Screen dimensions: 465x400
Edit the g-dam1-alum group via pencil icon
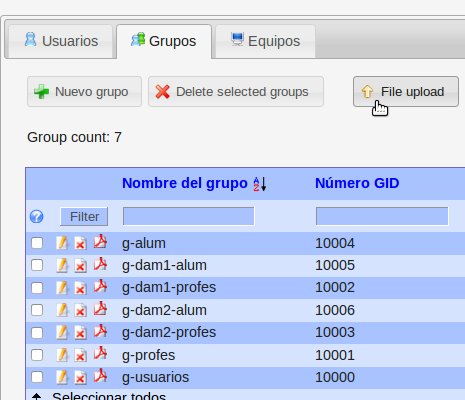tap(62, 265)
